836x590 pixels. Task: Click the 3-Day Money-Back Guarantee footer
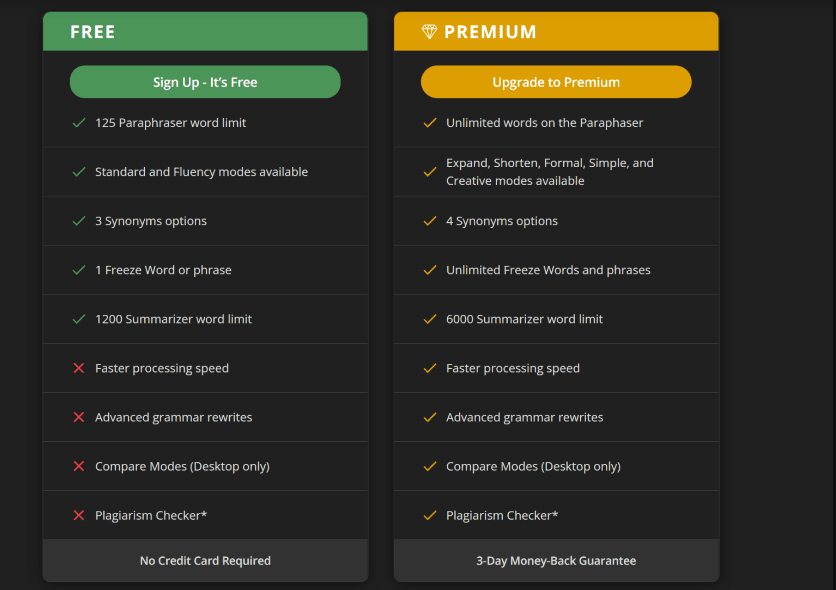click(x=556, y=561)
